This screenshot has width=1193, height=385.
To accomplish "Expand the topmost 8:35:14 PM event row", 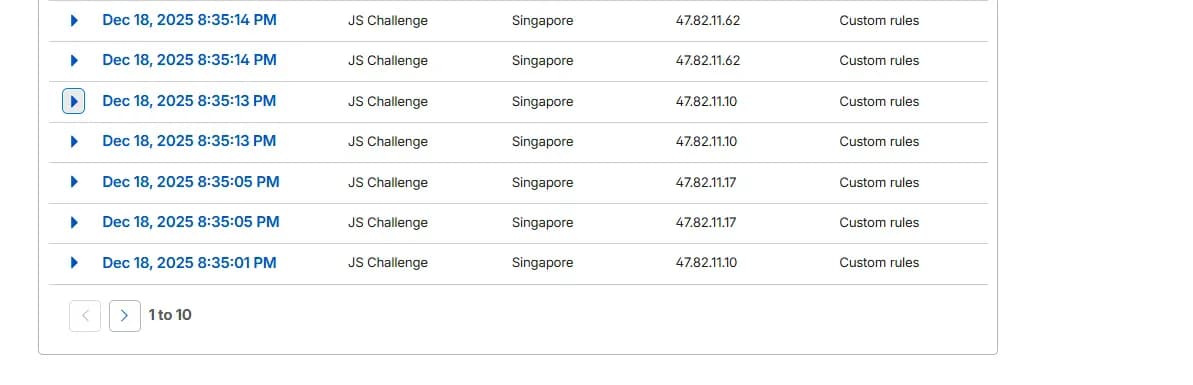I will [74, 21].
